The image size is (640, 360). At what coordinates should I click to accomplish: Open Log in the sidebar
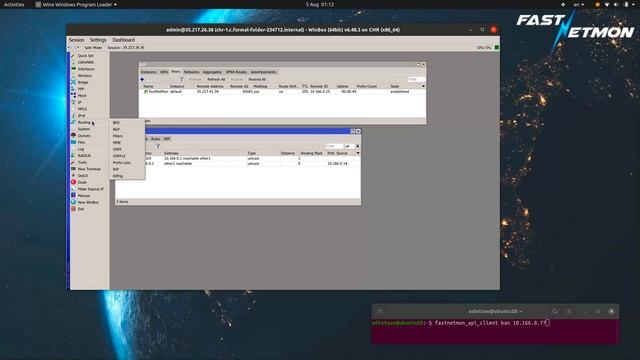(x=81, y=149)
